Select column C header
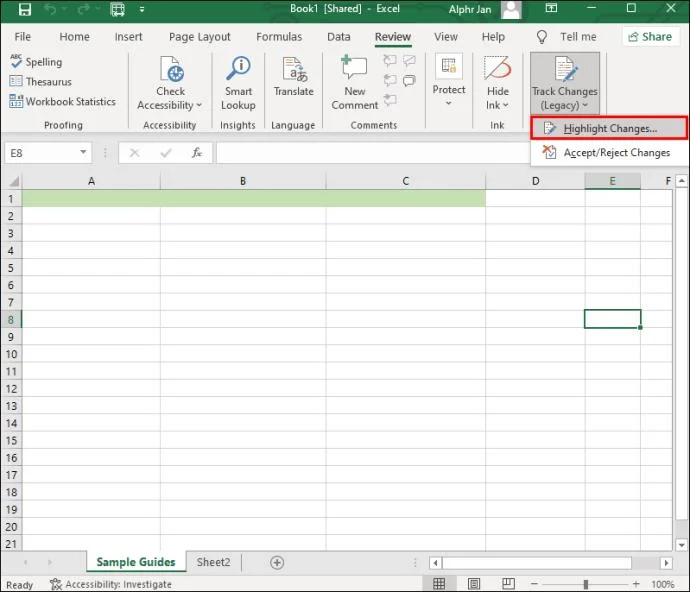This screenshot has width=690, height=592. (406, 181)
